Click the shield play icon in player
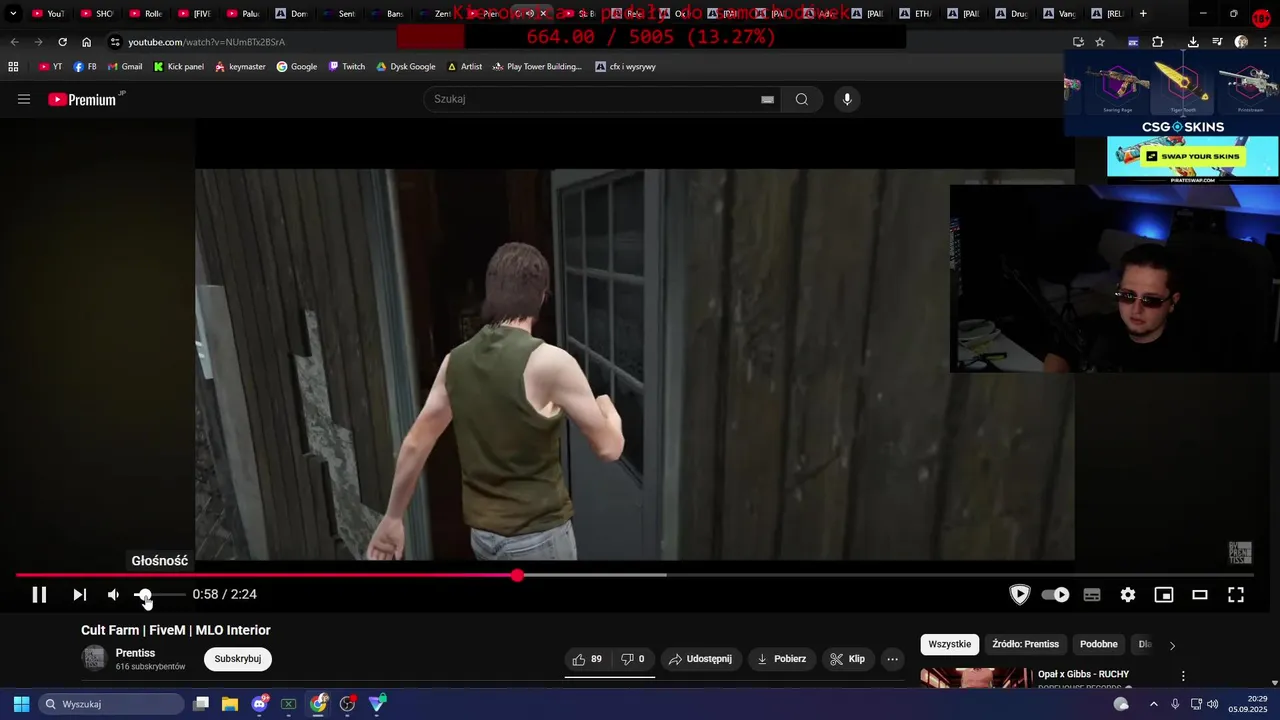Image resolution: width=1280 pixels, height=720 pixels. click(1019, 595)
